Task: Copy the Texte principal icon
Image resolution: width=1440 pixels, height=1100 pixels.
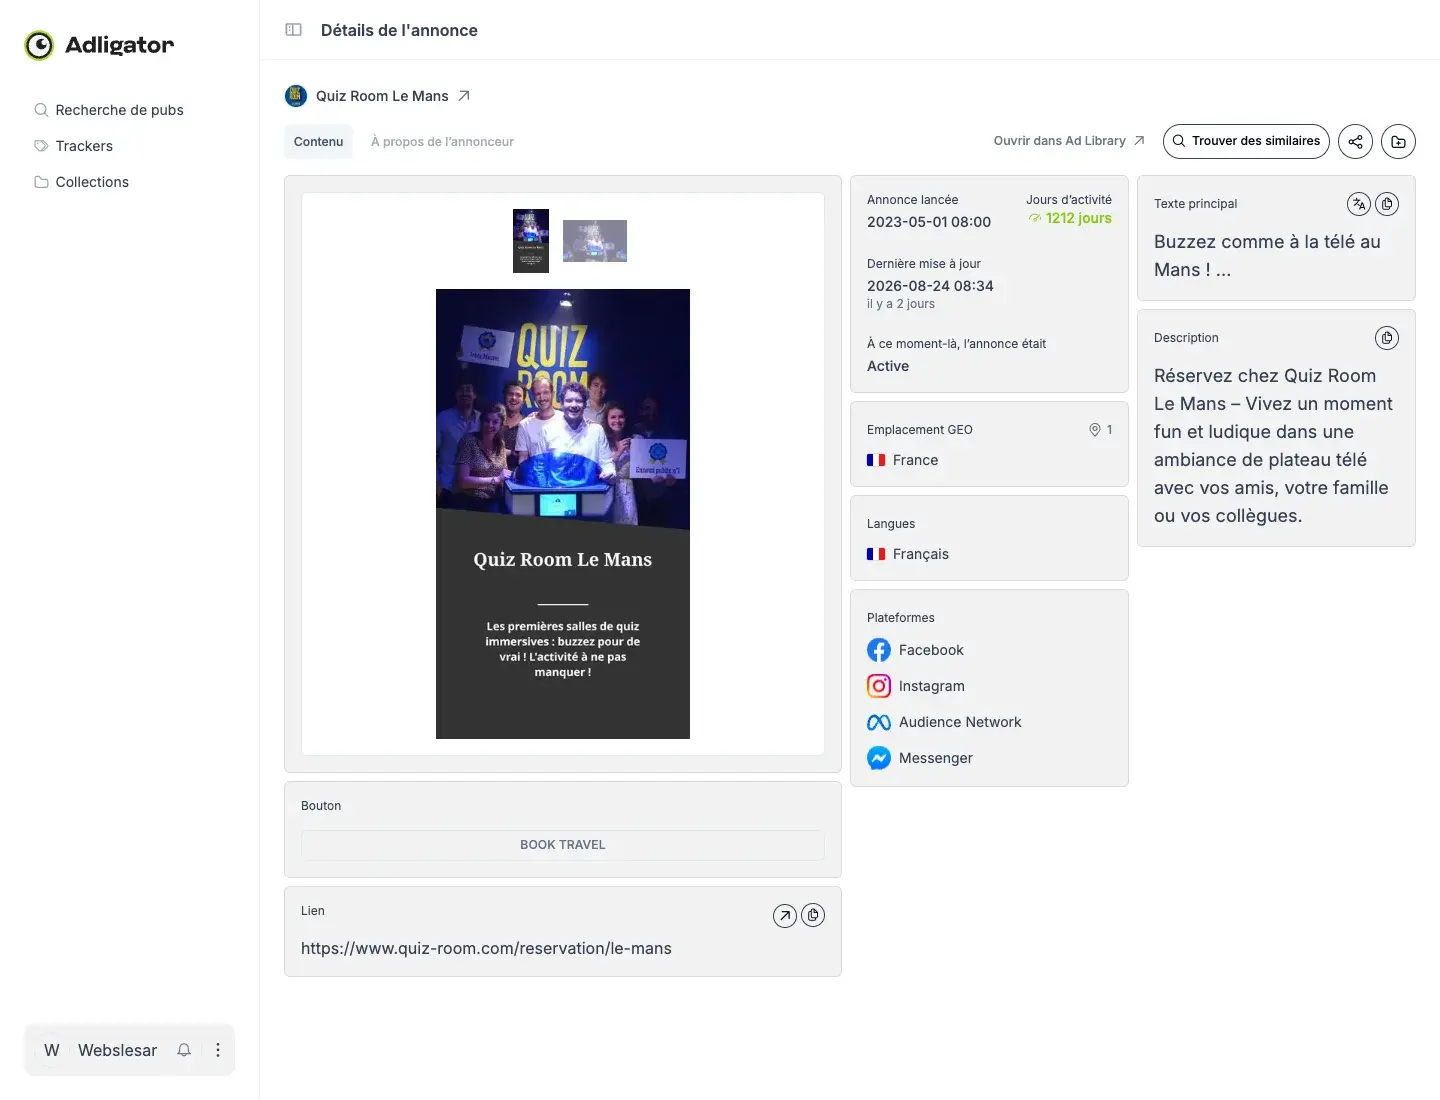Action: (1387, 204)
